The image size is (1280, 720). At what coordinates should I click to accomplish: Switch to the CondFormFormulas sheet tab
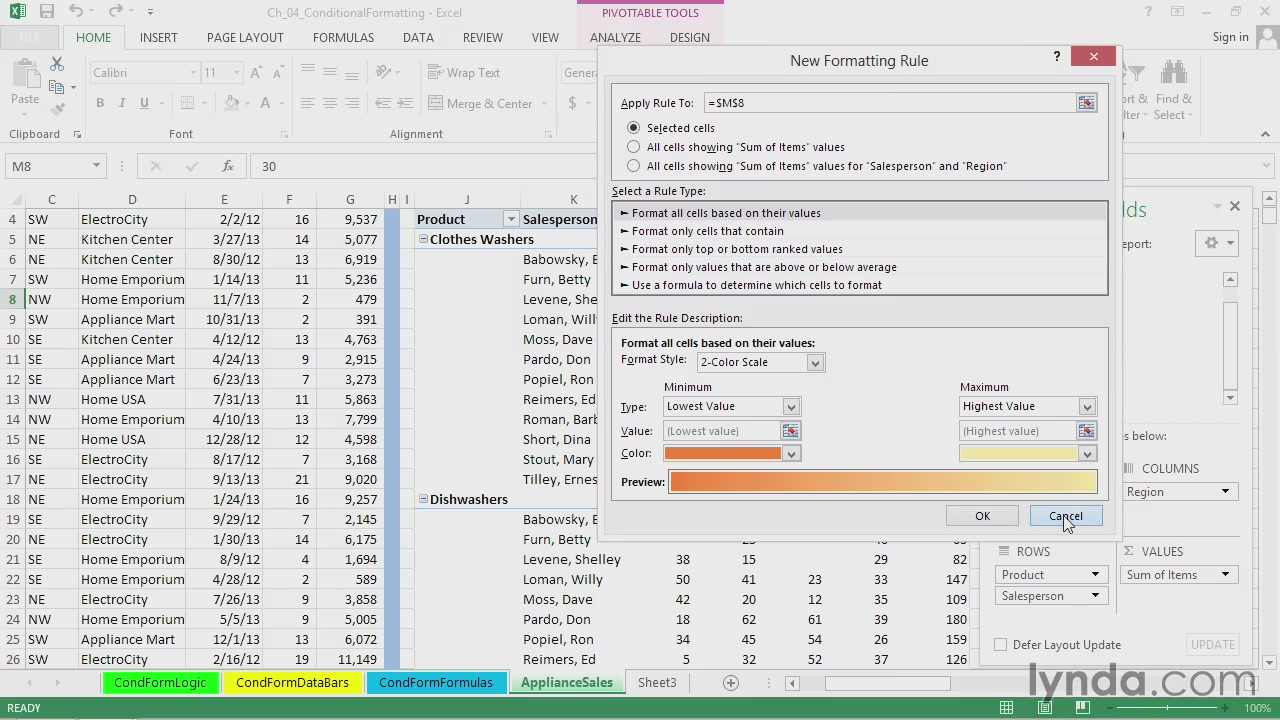(436, 682)
